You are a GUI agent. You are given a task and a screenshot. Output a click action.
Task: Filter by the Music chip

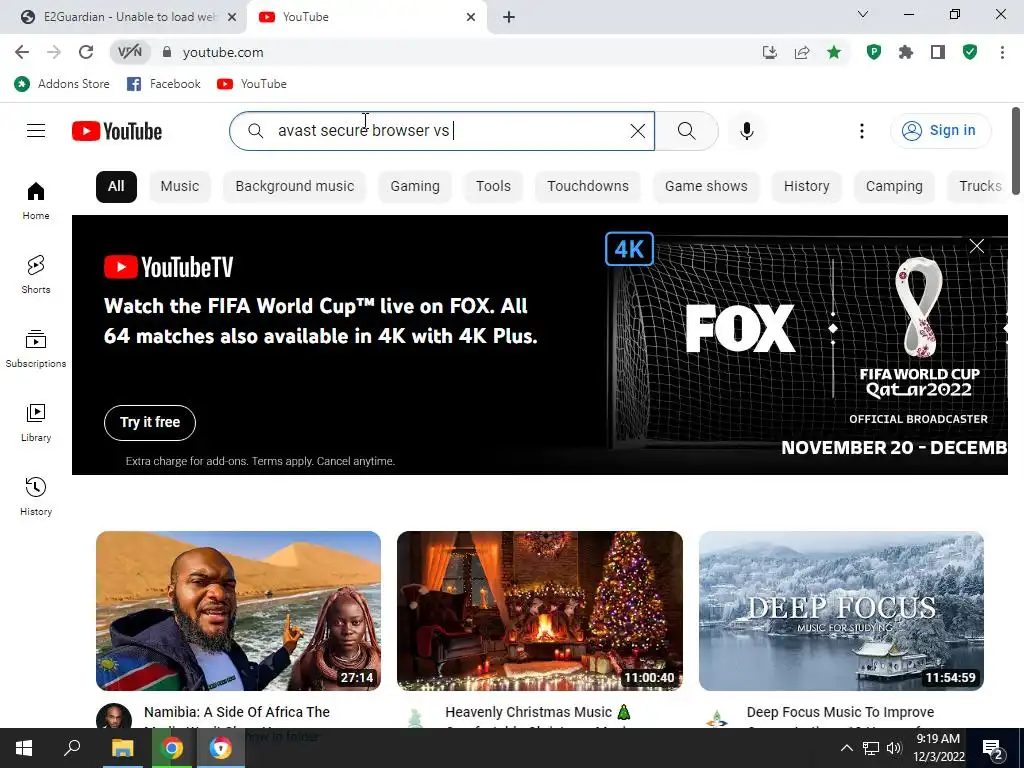pyautogui.click(x=180, y=186)
